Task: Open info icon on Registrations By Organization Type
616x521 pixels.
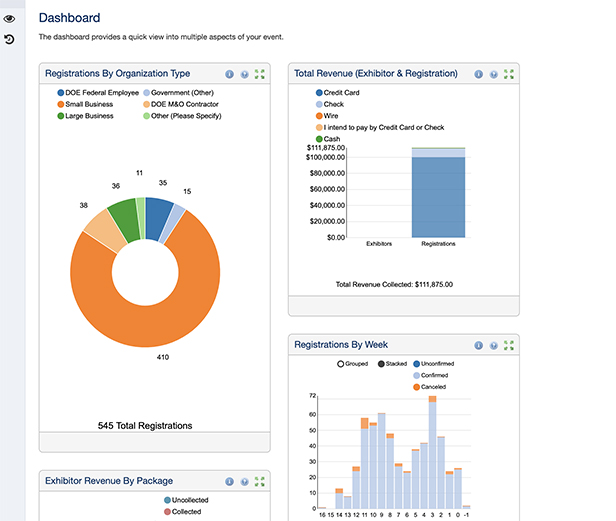Action: (x=229, y=74)
